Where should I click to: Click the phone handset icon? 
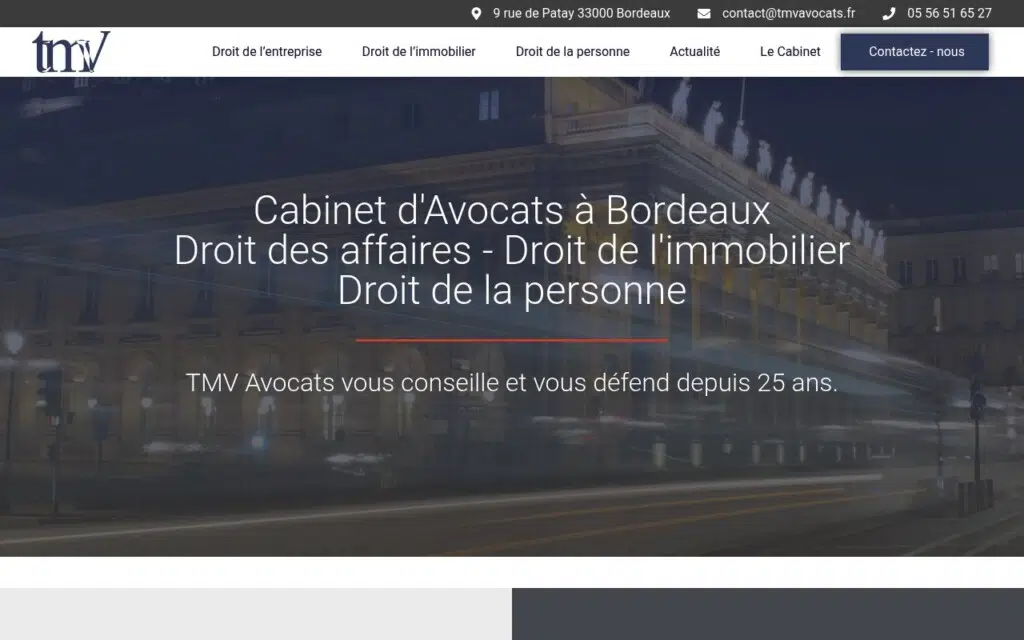[x=889, y=14]
